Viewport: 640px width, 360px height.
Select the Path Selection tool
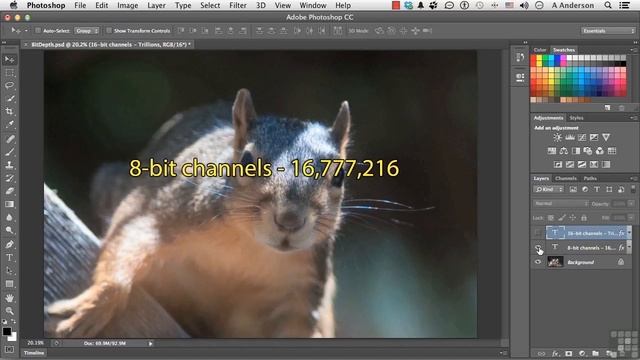9,270
